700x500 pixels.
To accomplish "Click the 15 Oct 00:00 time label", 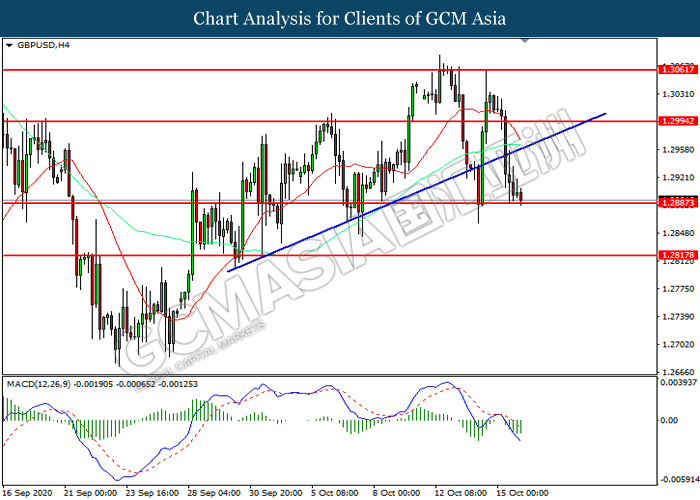I will [522, 493].
